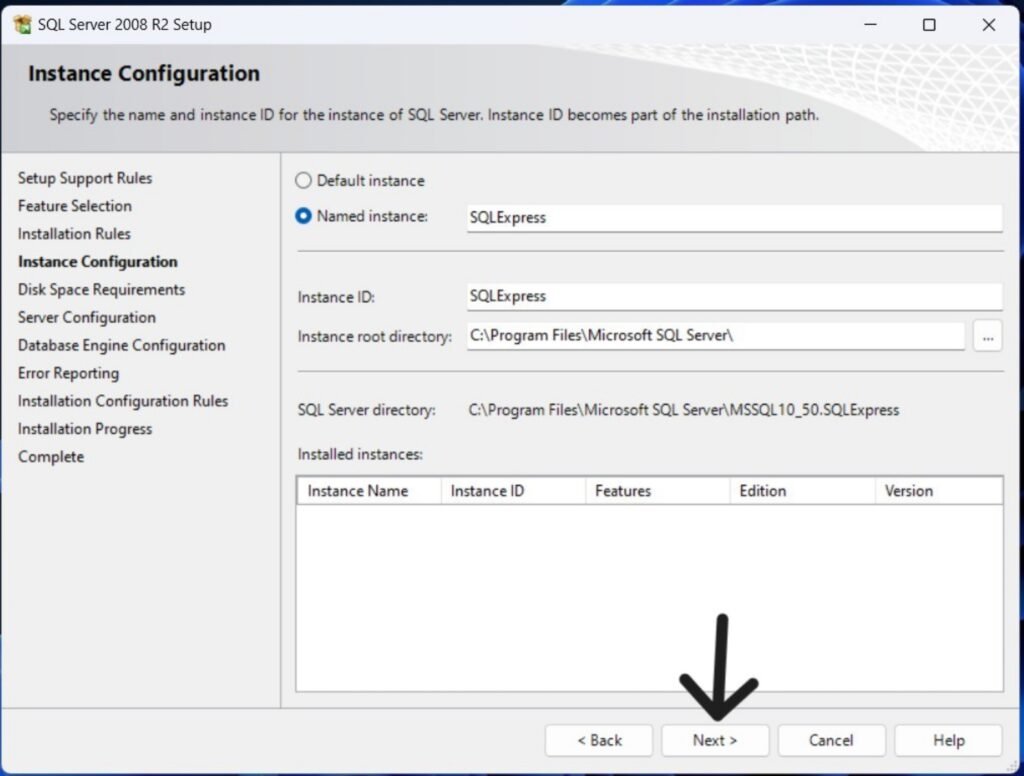The image size is (1024, 776).
Task: Close the SQL Server 2008 R2 Setup window
Action: (988, 25)
